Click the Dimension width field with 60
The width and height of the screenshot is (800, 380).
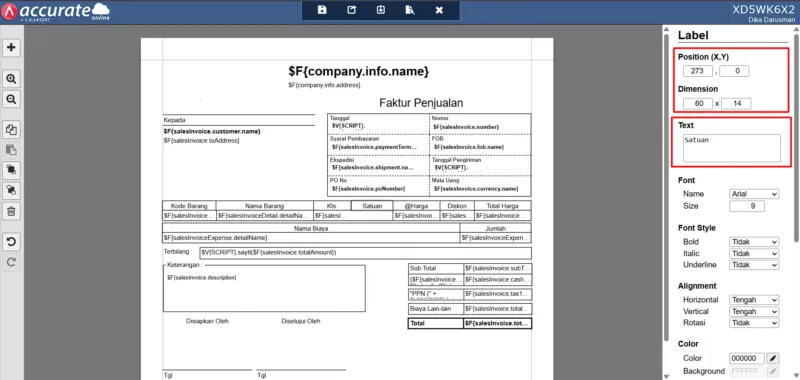698,104
